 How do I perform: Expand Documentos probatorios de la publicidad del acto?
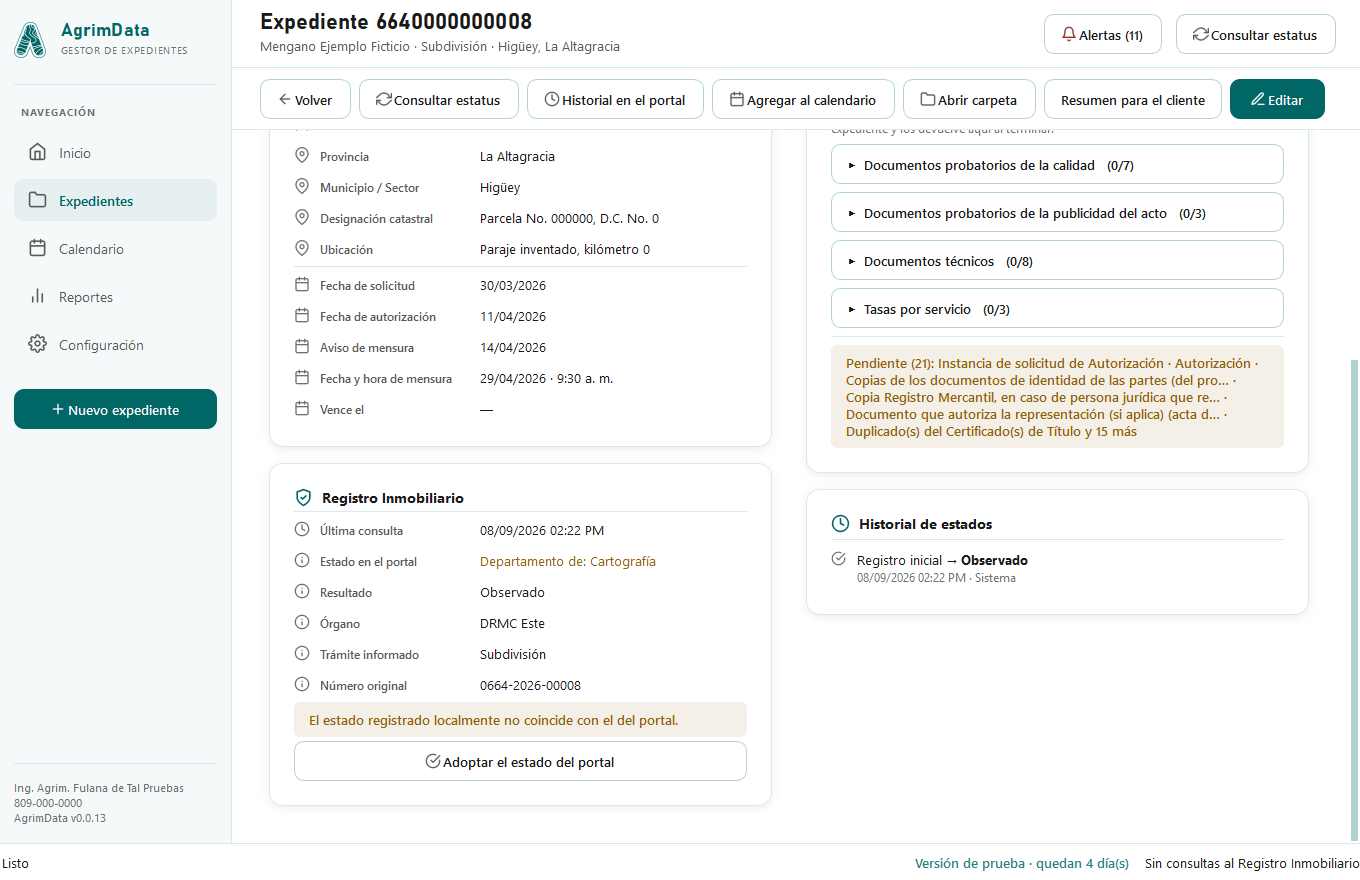point(1057,213)
